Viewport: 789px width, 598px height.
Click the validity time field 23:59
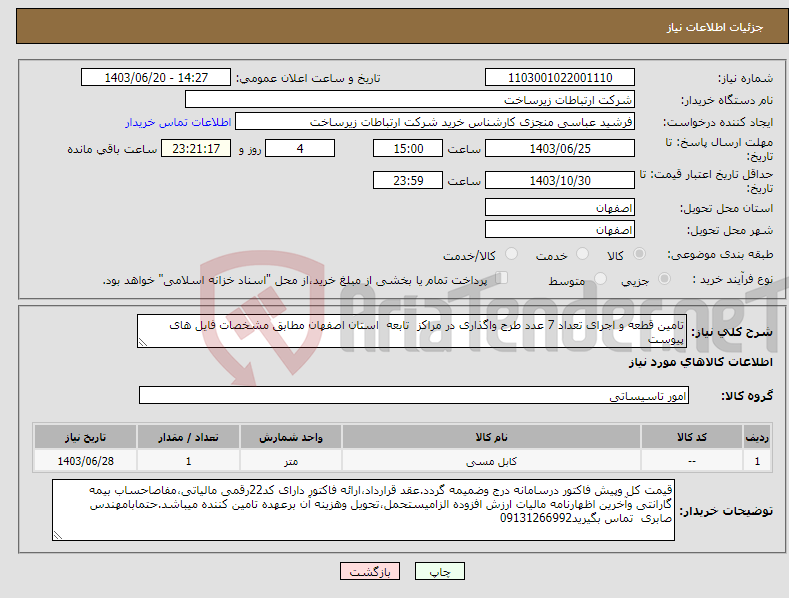click(x=408, y=180)
